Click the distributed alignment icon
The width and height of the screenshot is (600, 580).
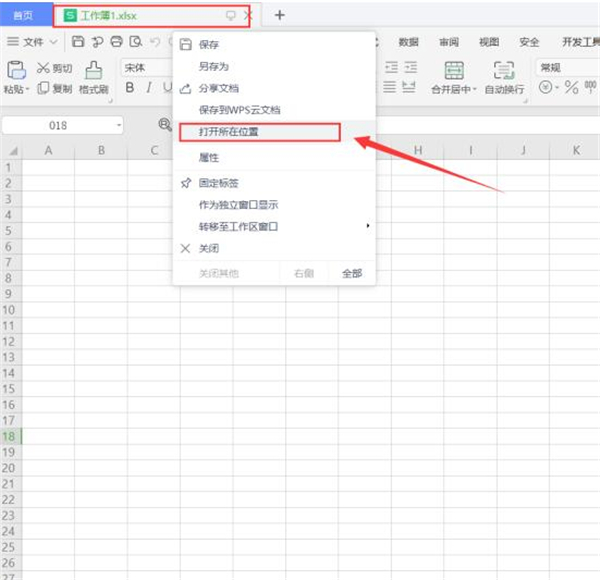click(x=409, y=87)
